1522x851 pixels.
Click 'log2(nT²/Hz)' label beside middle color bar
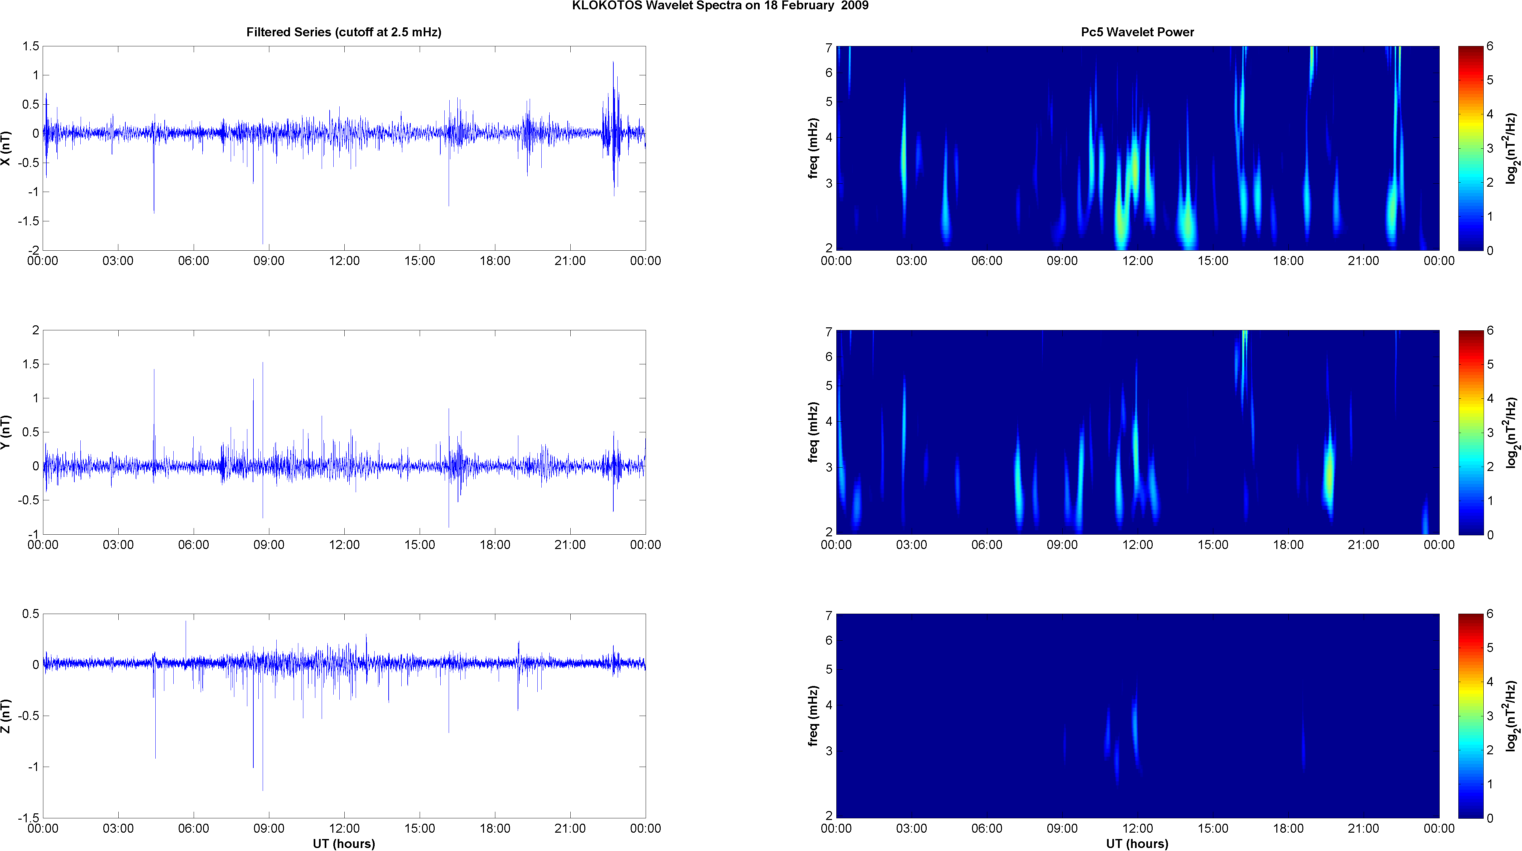[1514, 432]
